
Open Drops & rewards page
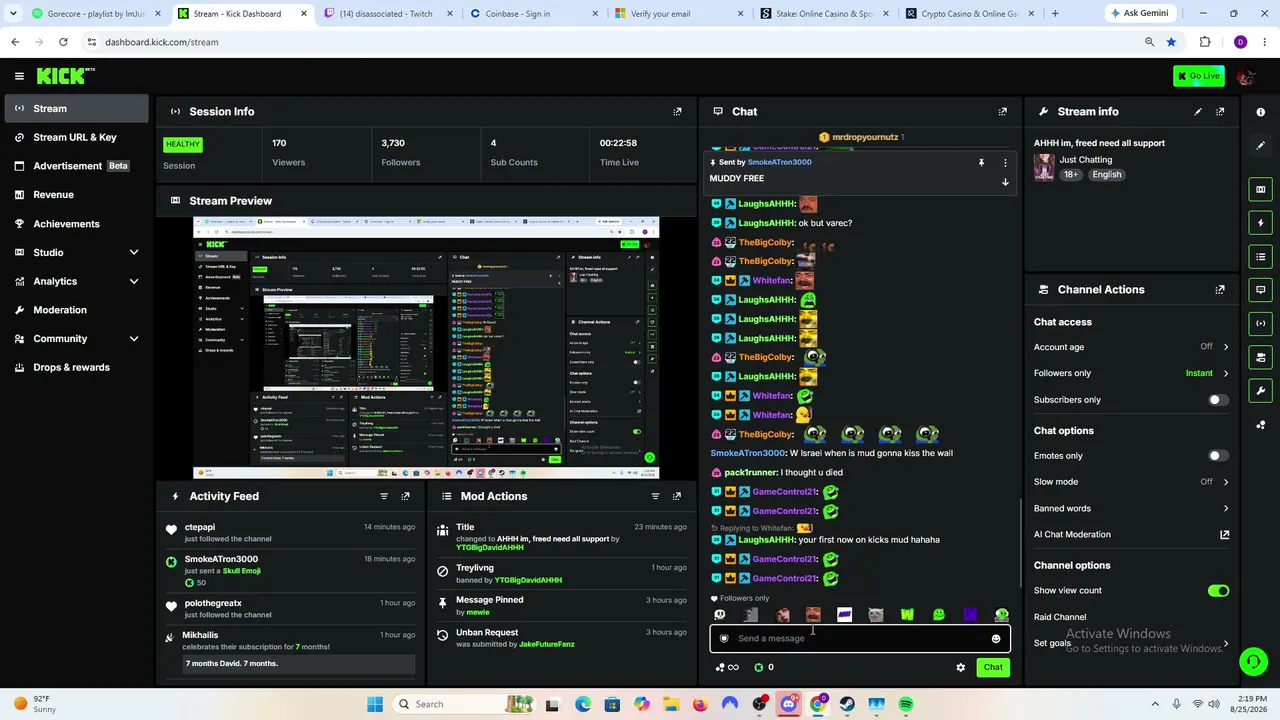(x=75, y=368)
